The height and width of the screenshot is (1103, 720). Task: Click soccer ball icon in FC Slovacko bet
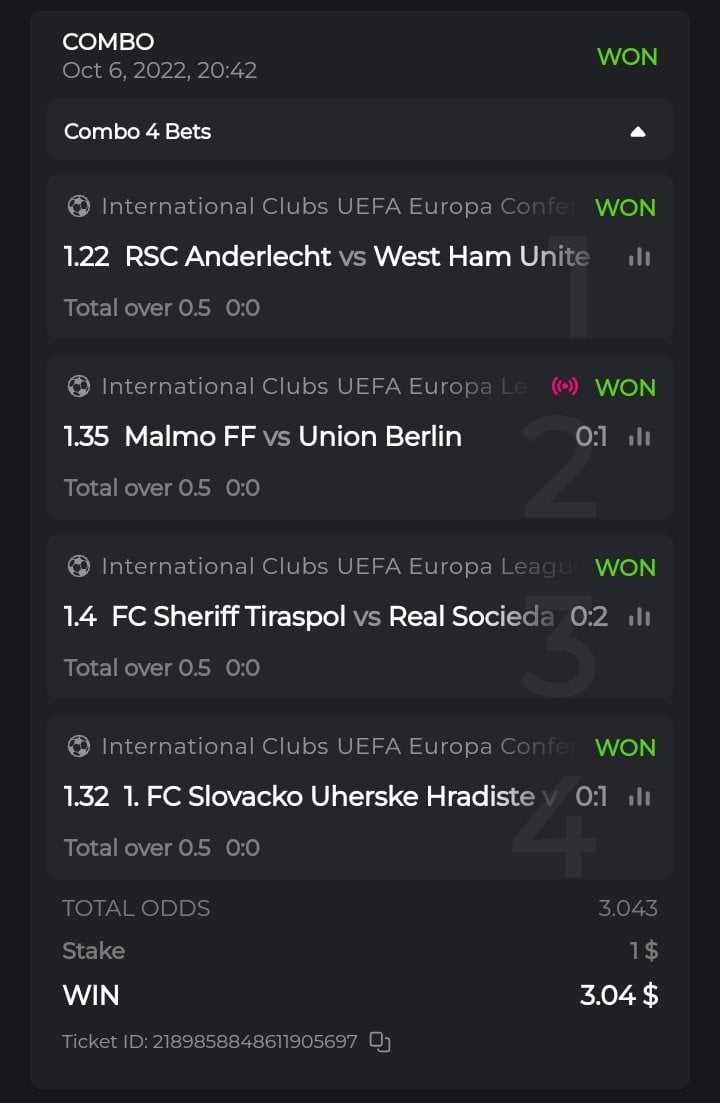click(78, 747)
